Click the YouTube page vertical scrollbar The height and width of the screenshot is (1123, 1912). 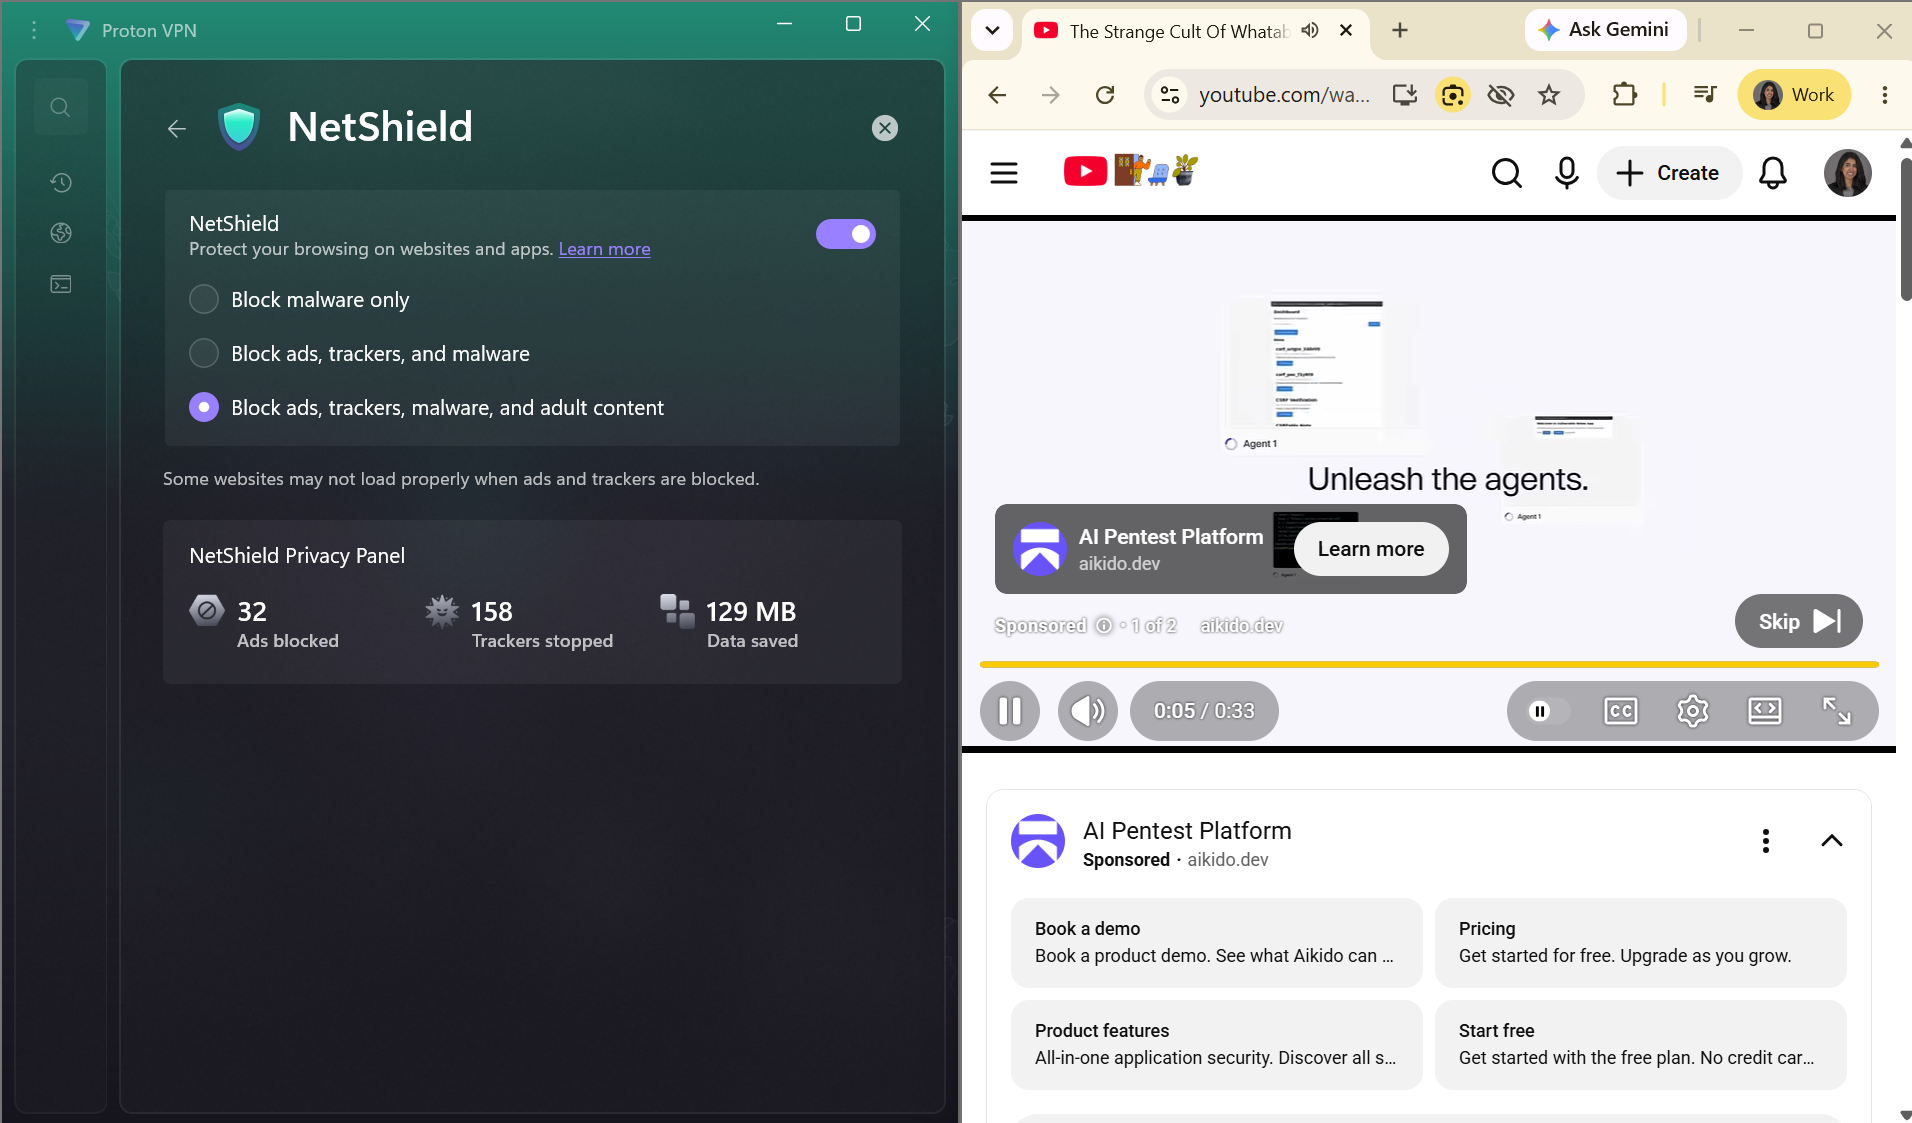click(1905, 228)
